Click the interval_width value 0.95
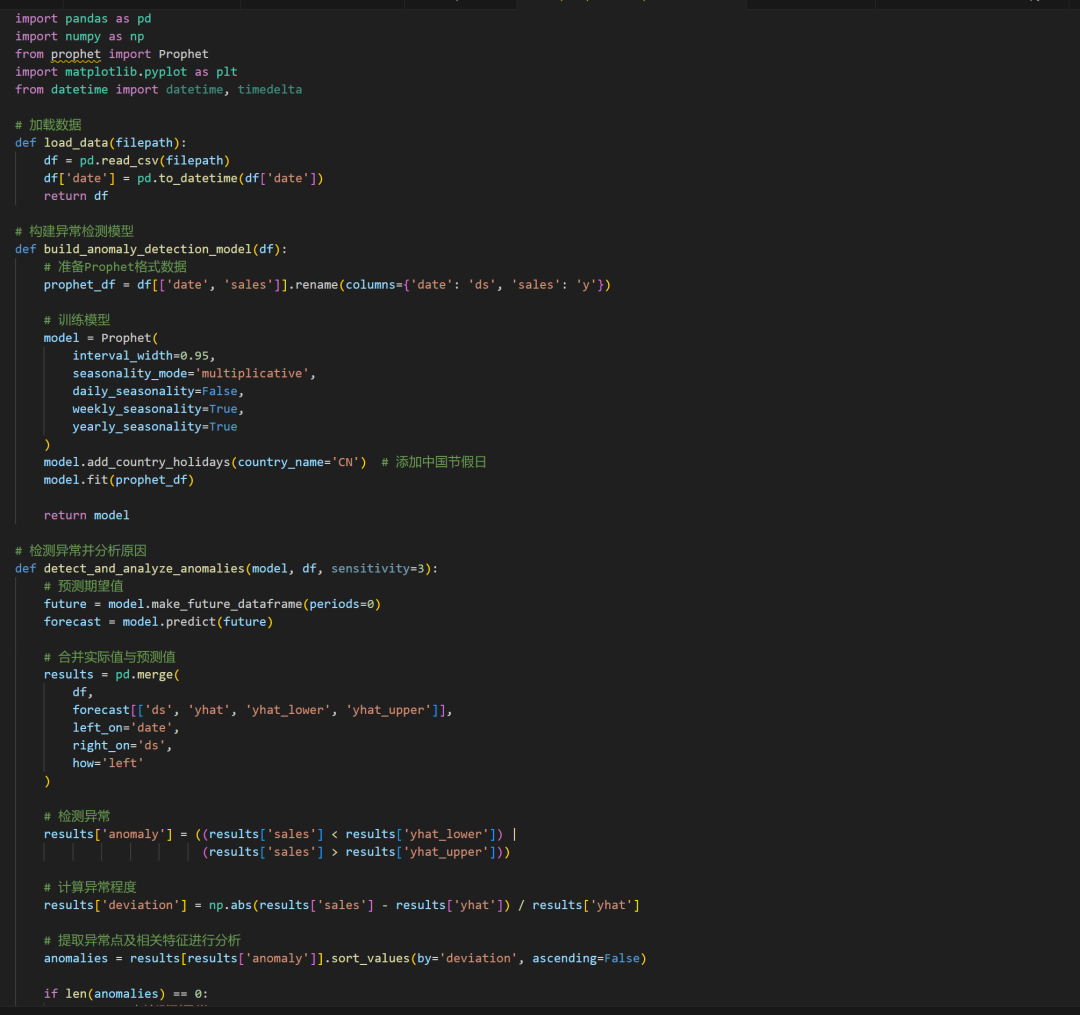Image resolution: width=1080 pixels, height=1015 pixels. 198,356
